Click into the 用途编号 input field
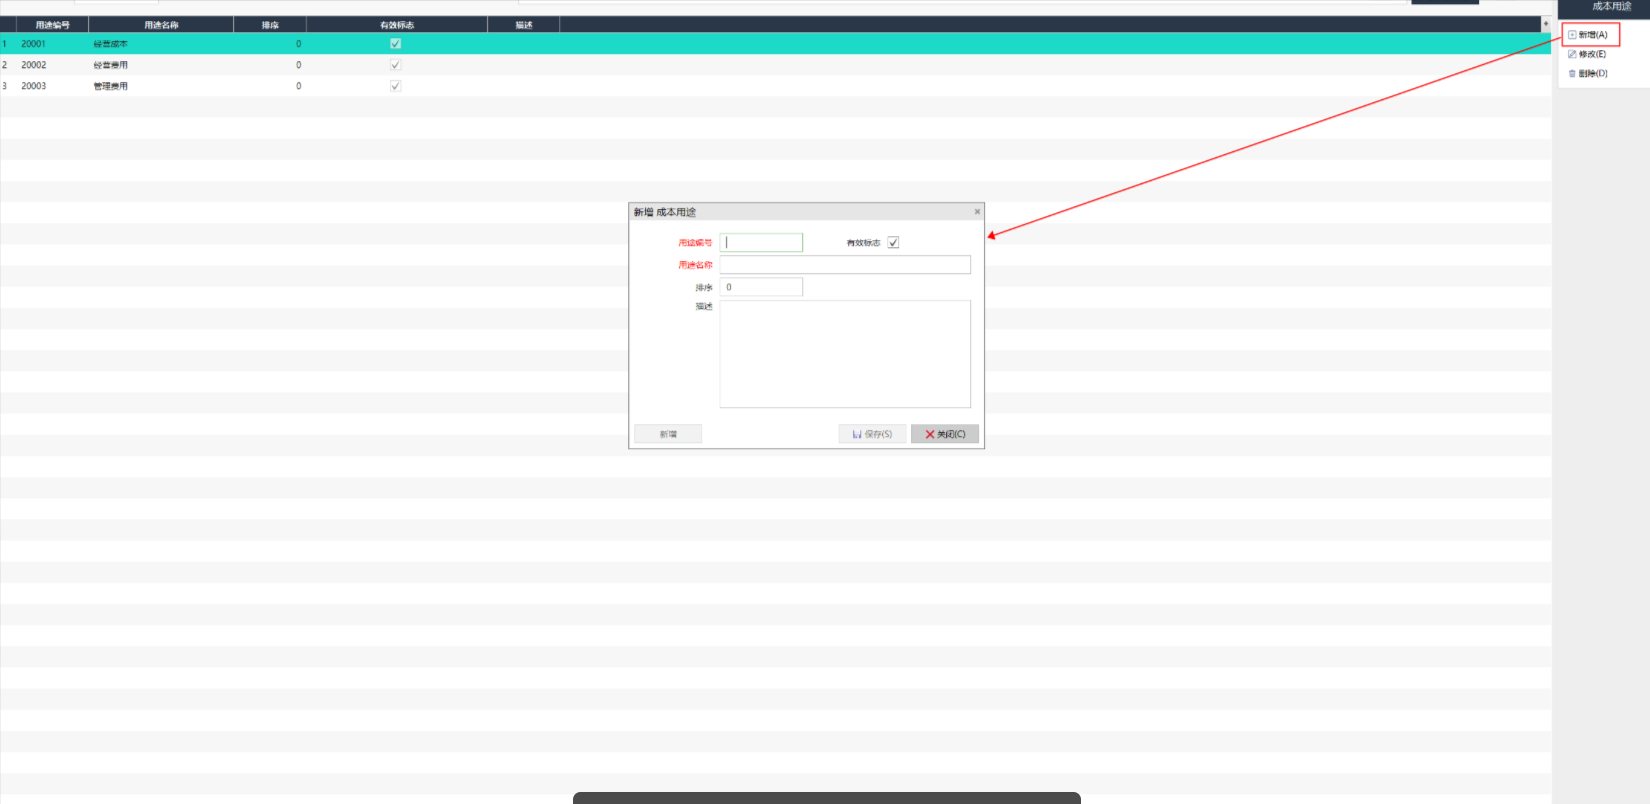Screen dimensions: 1650x804 point(761,243)
